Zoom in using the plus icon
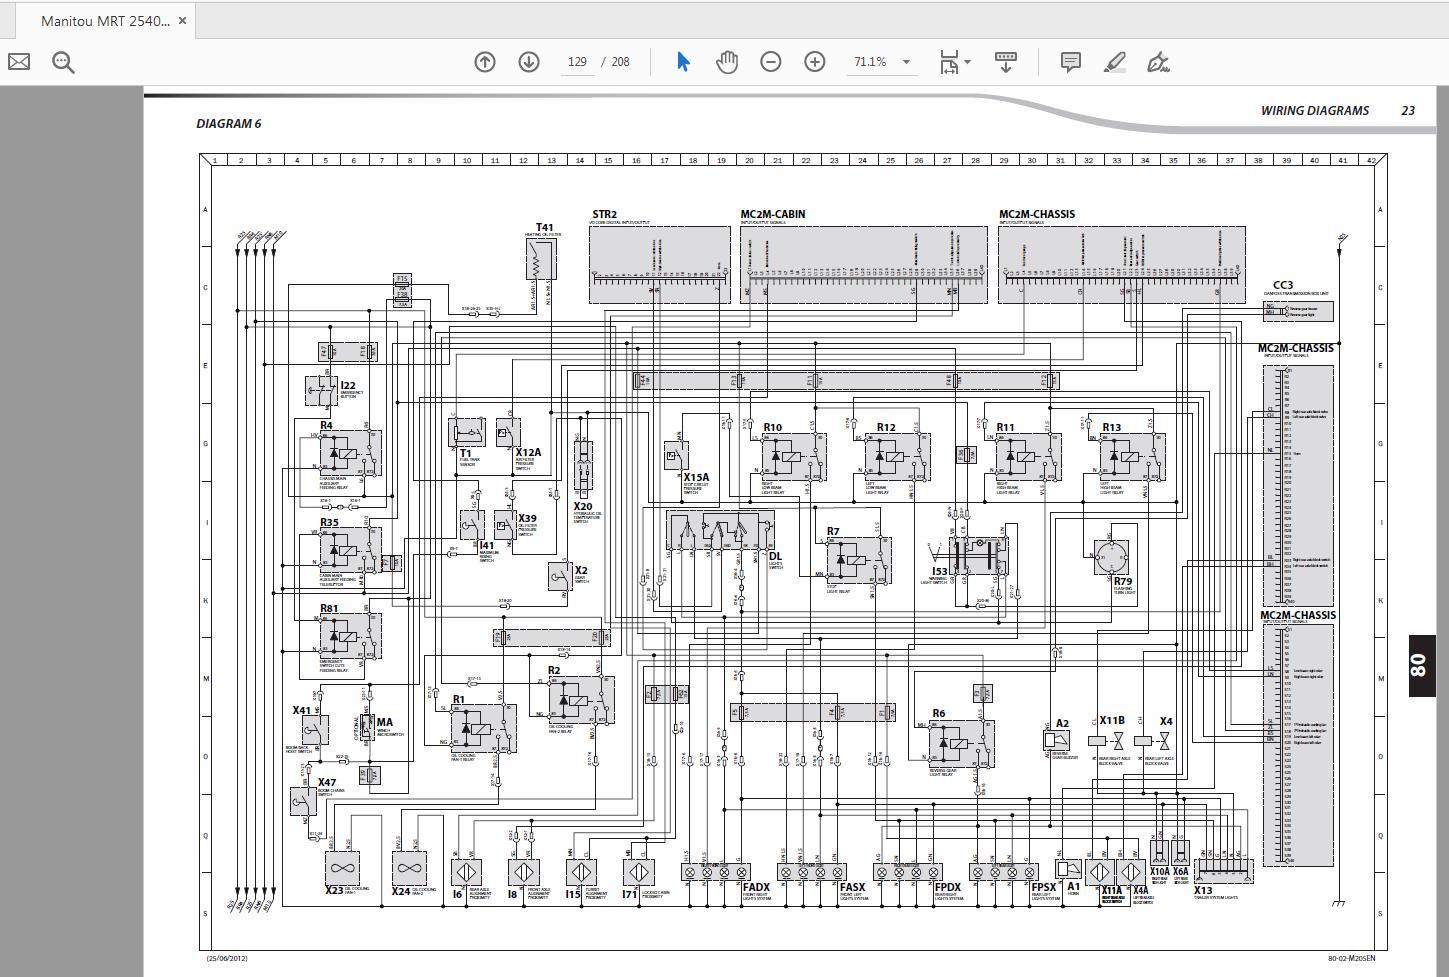 (x=815, y=62)
